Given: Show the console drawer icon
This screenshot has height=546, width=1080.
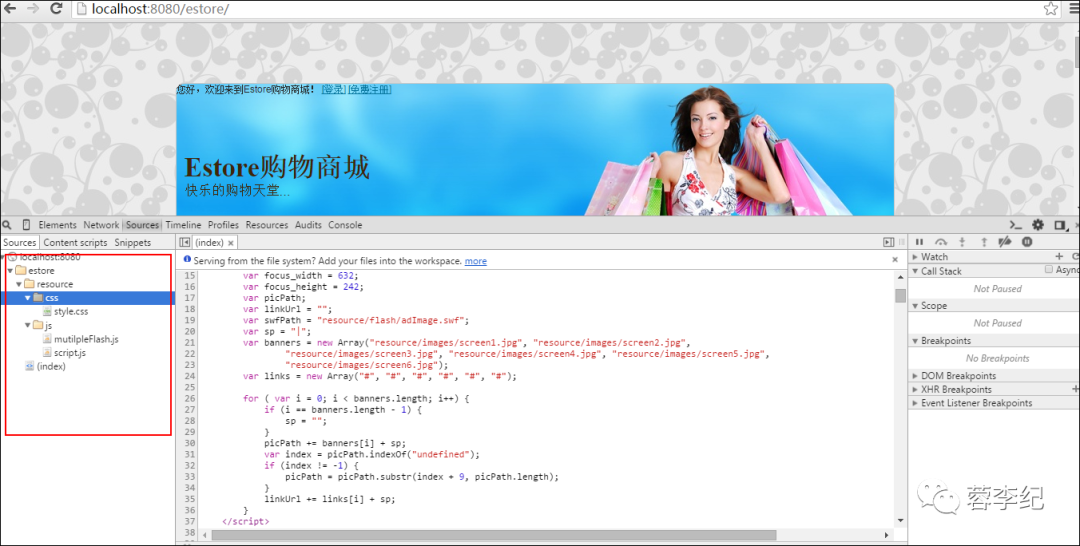Looking at the screenshot, I should tap(1015, 225).
